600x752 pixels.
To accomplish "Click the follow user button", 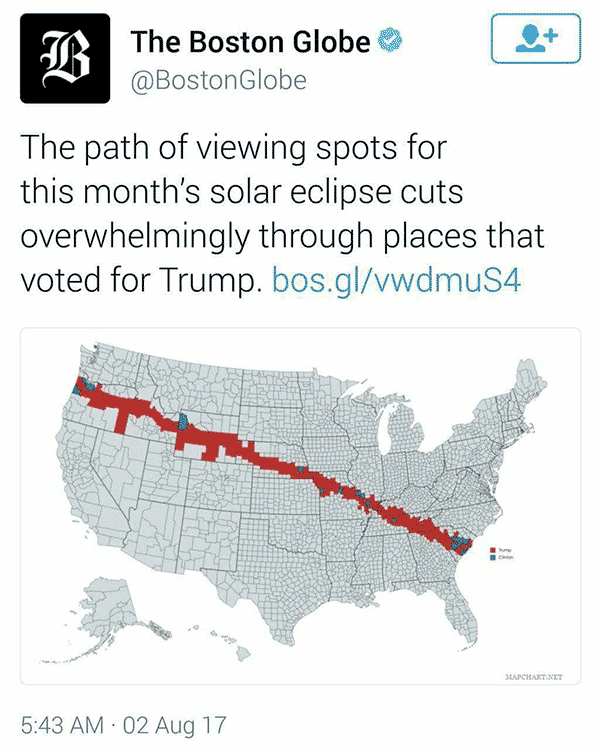I will pos(536,38).
